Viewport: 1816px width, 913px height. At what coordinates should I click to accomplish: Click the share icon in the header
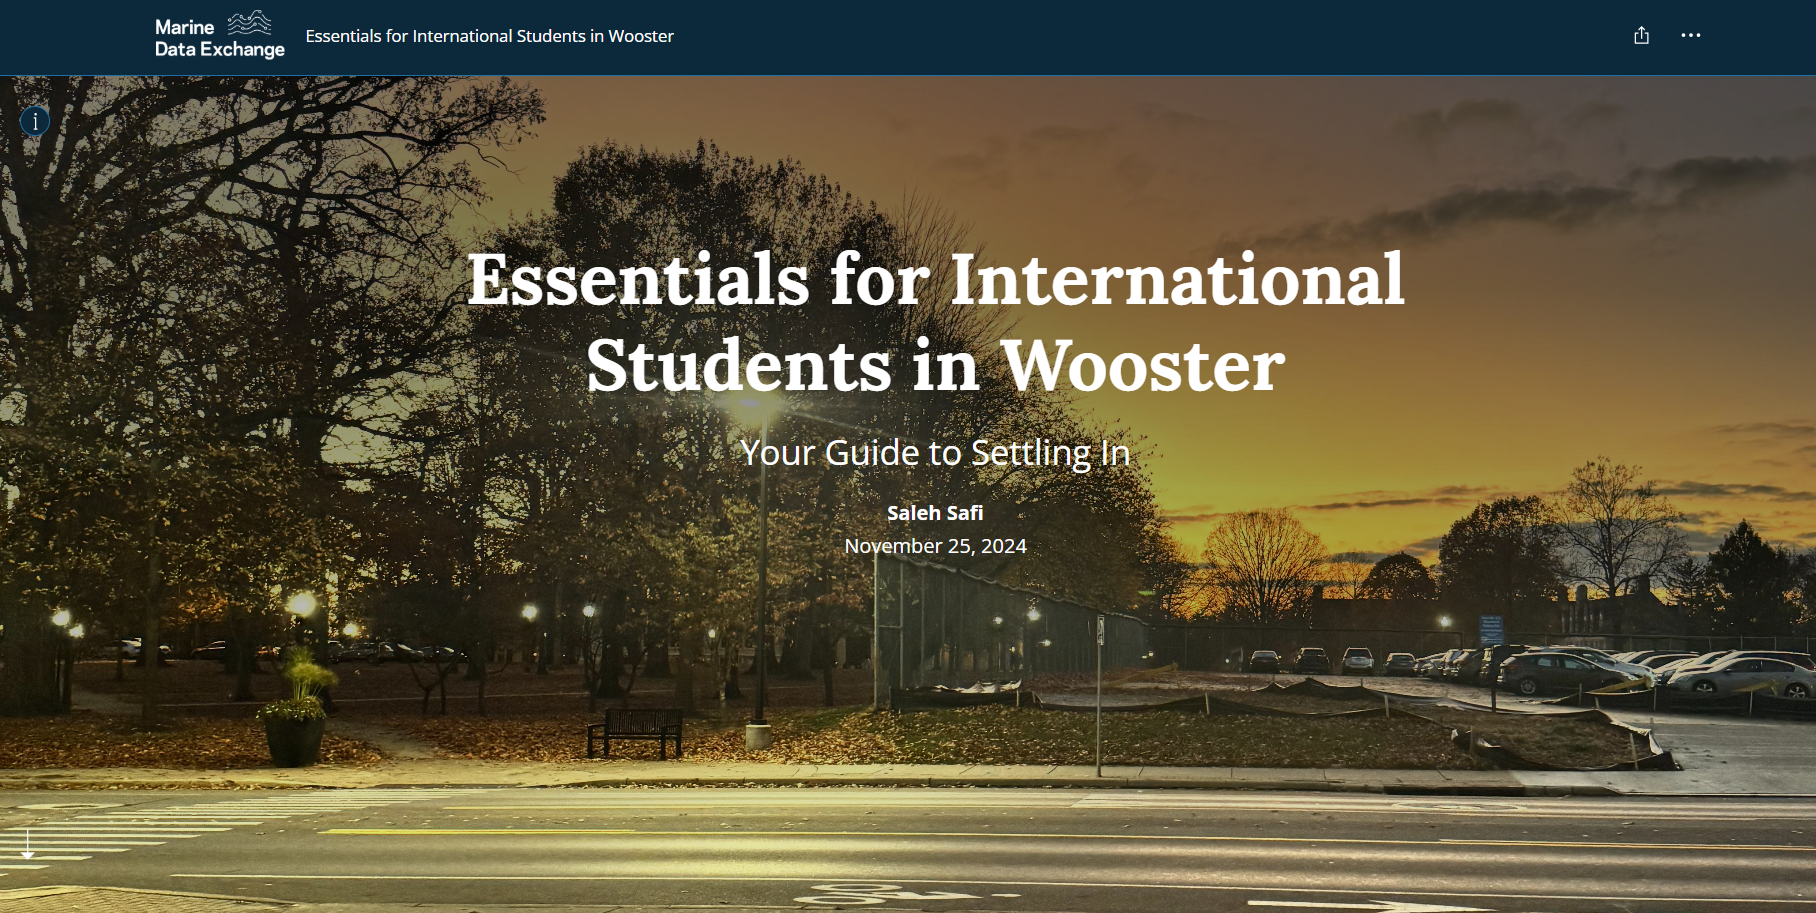click(1641, 36)
